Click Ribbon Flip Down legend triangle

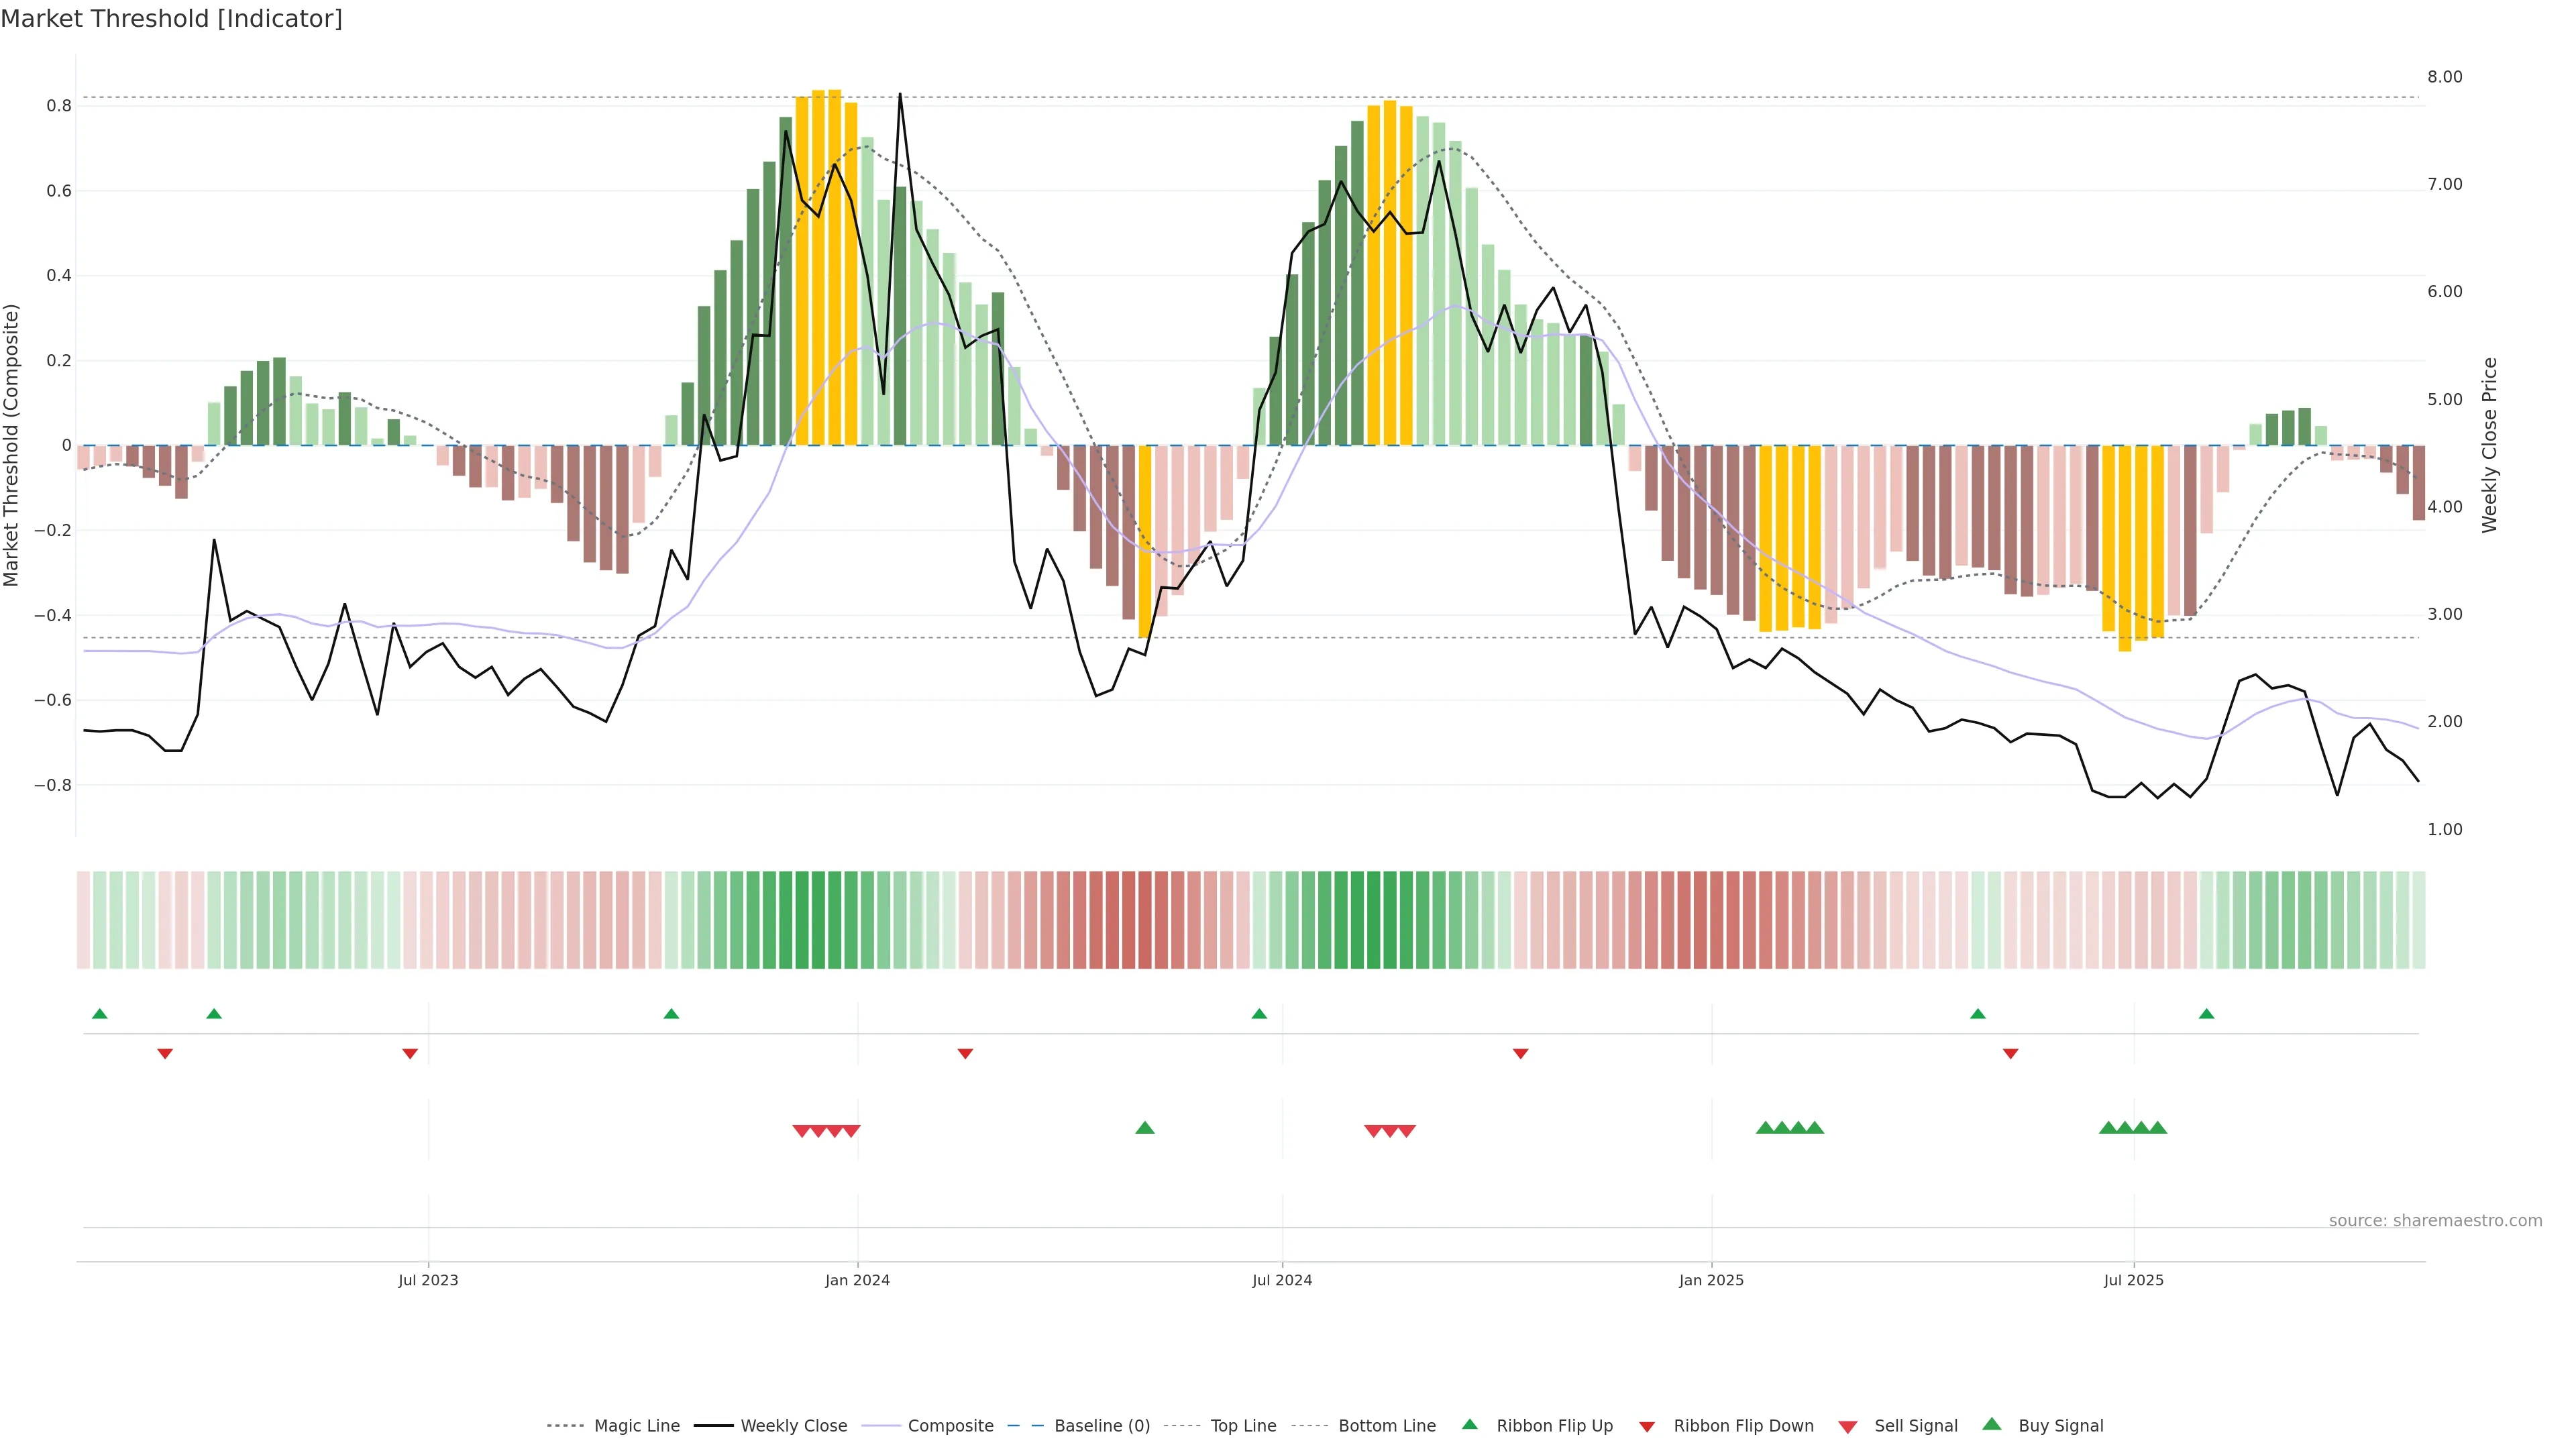click(x=1647, y=1427)
